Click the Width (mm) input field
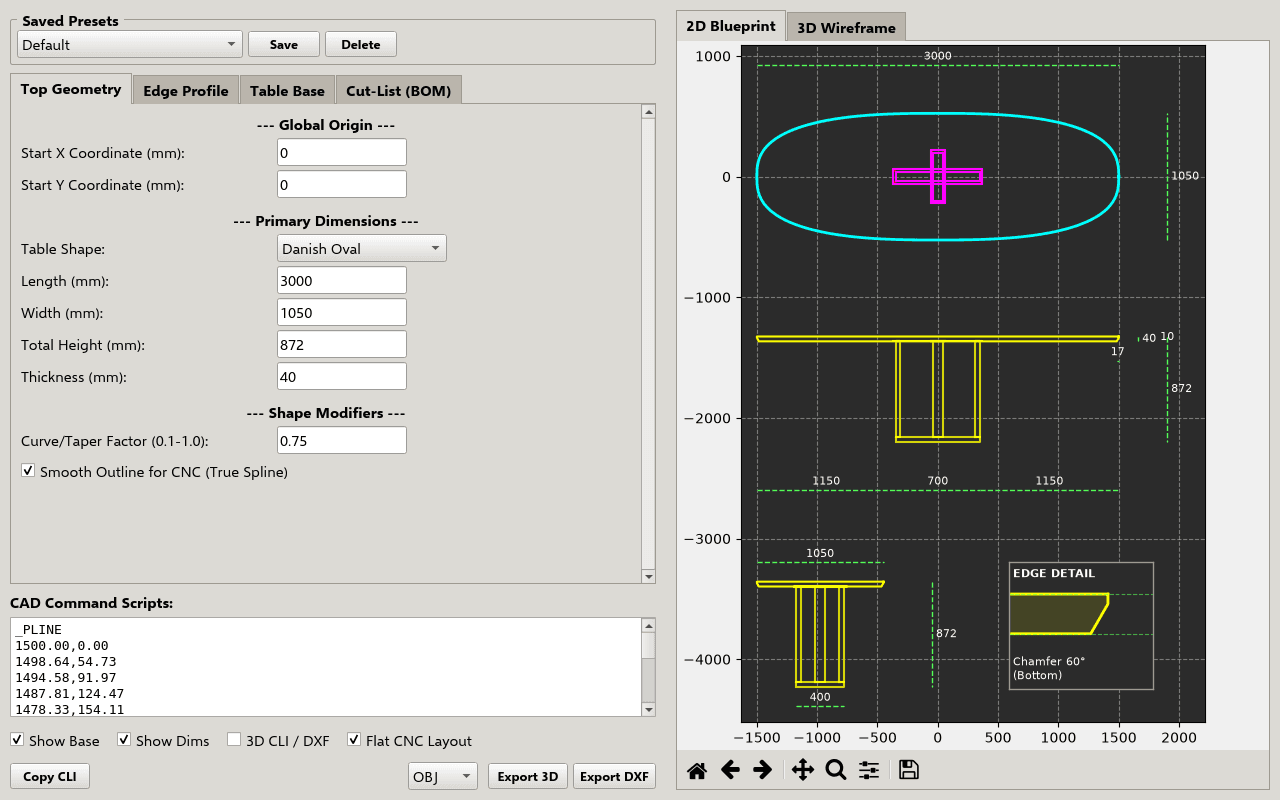 [342, 312]
